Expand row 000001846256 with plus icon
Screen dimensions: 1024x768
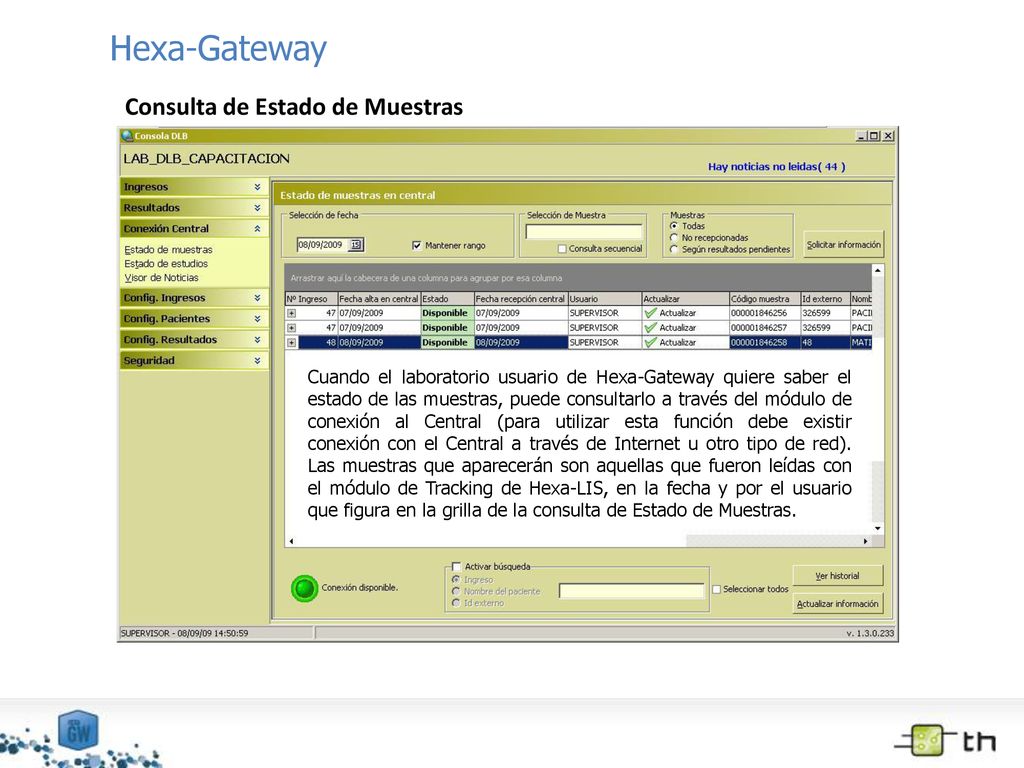291,313
